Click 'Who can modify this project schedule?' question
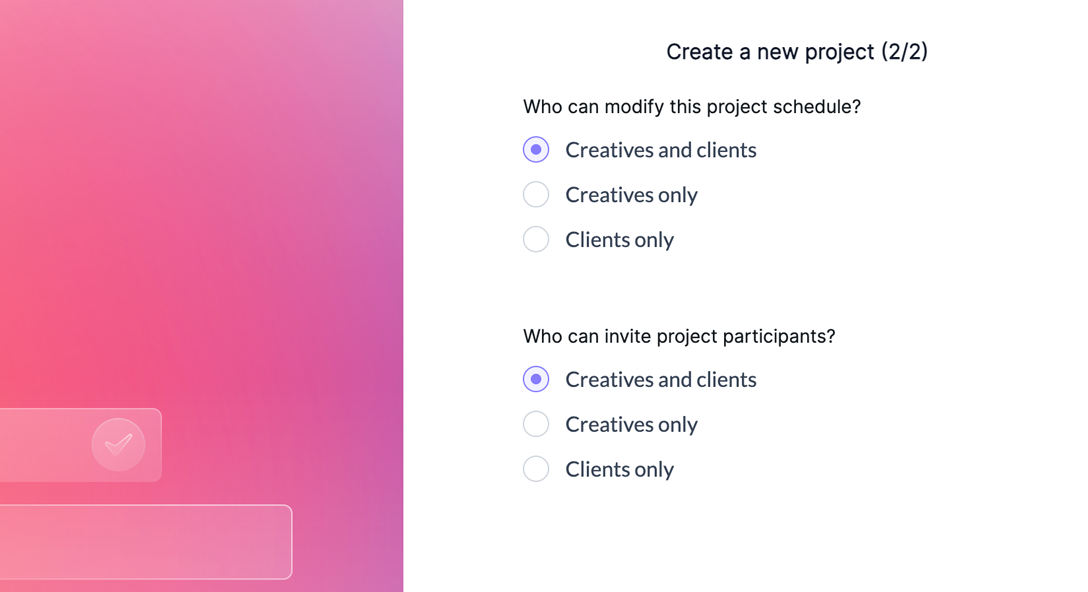1088x592 pixels. tap(691, 107)
